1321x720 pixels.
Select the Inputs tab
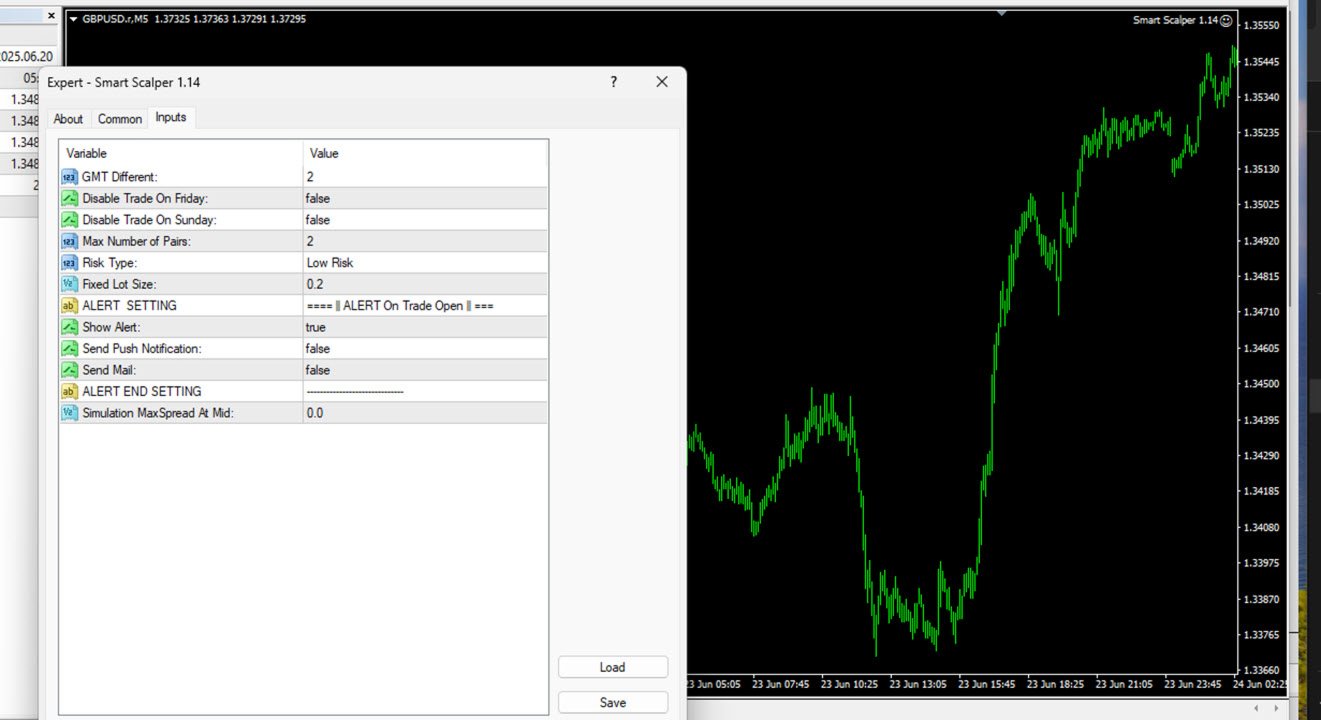point(171,117)
